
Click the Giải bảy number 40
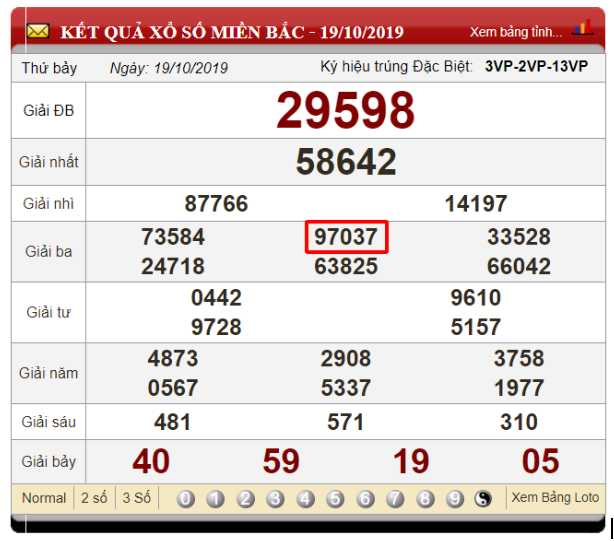point(151,461)
